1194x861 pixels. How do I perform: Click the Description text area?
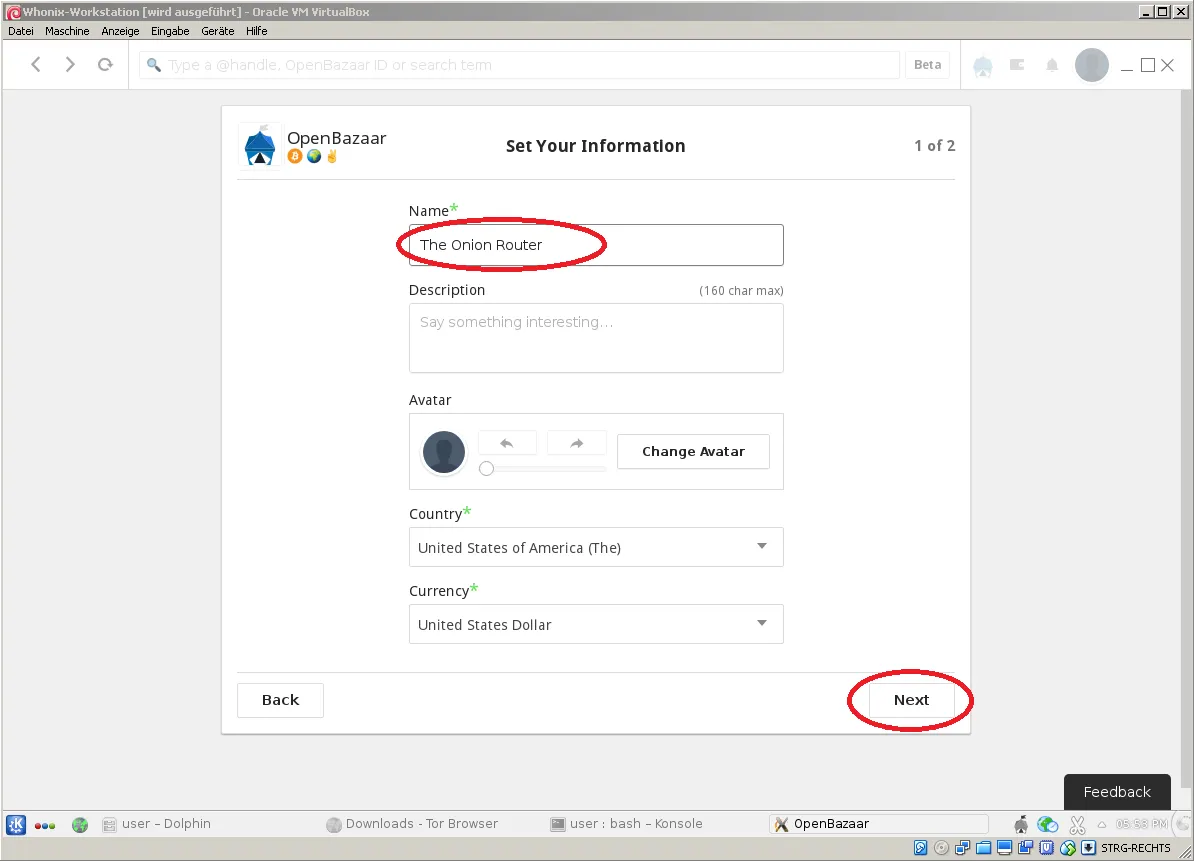[596, 338]
